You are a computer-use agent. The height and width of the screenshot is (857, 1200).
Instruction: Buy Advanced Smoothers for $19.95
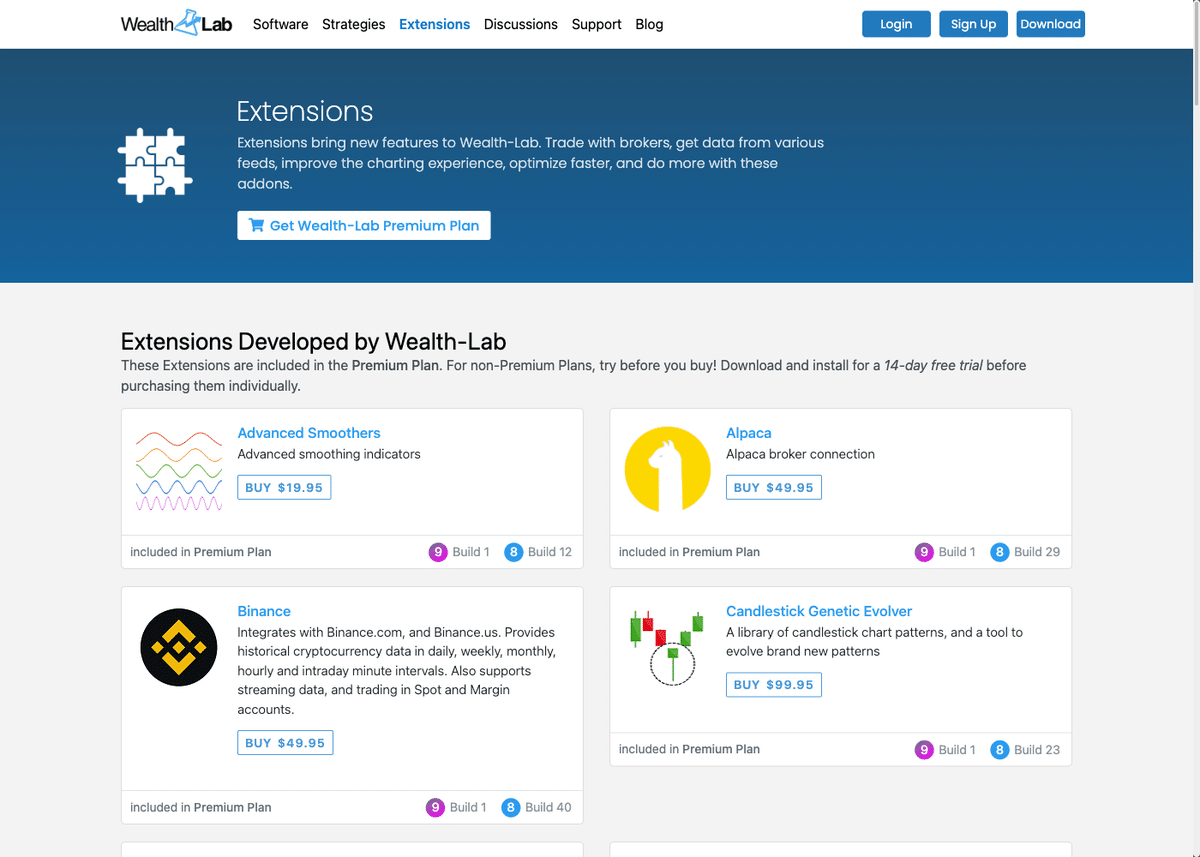point(284,487)
